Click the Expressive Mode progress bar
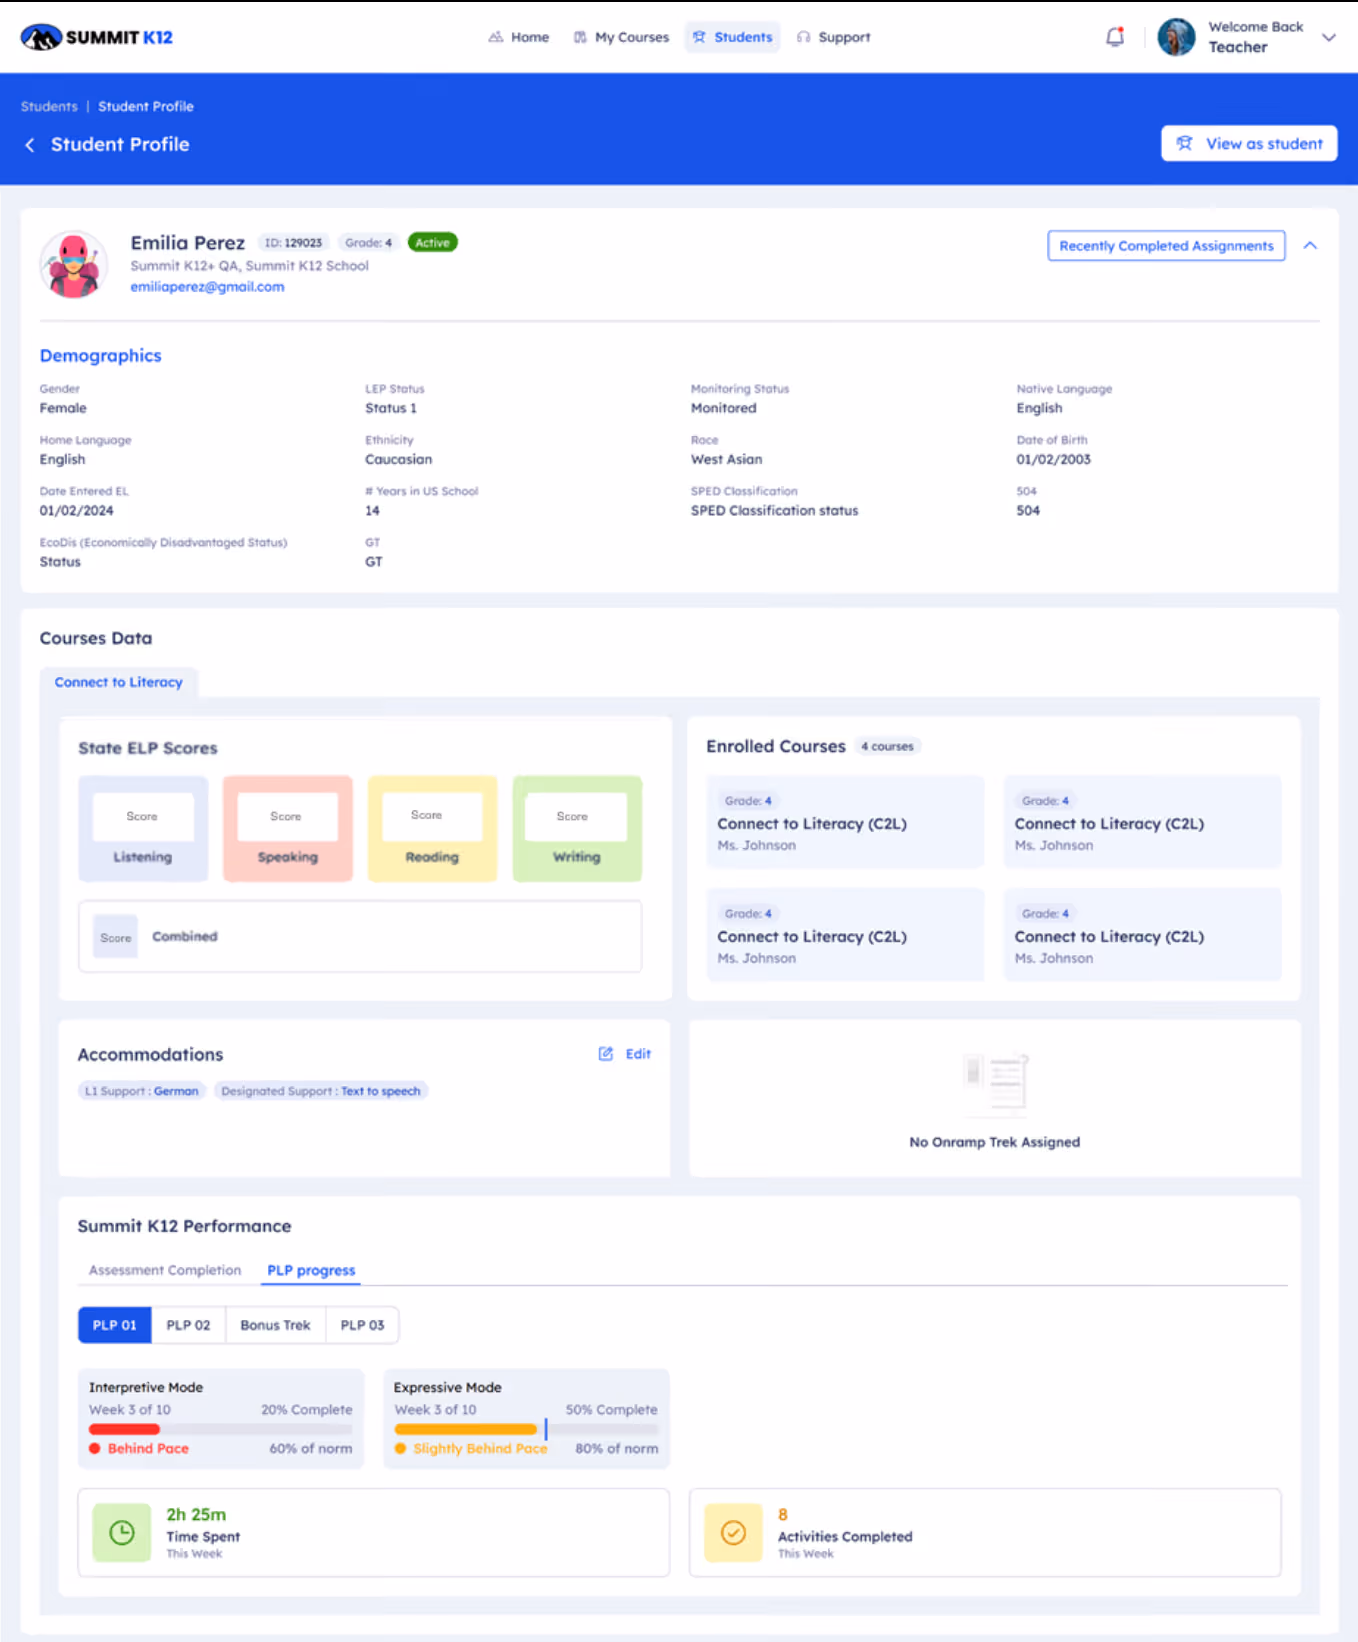 [x=526, y=1429]
